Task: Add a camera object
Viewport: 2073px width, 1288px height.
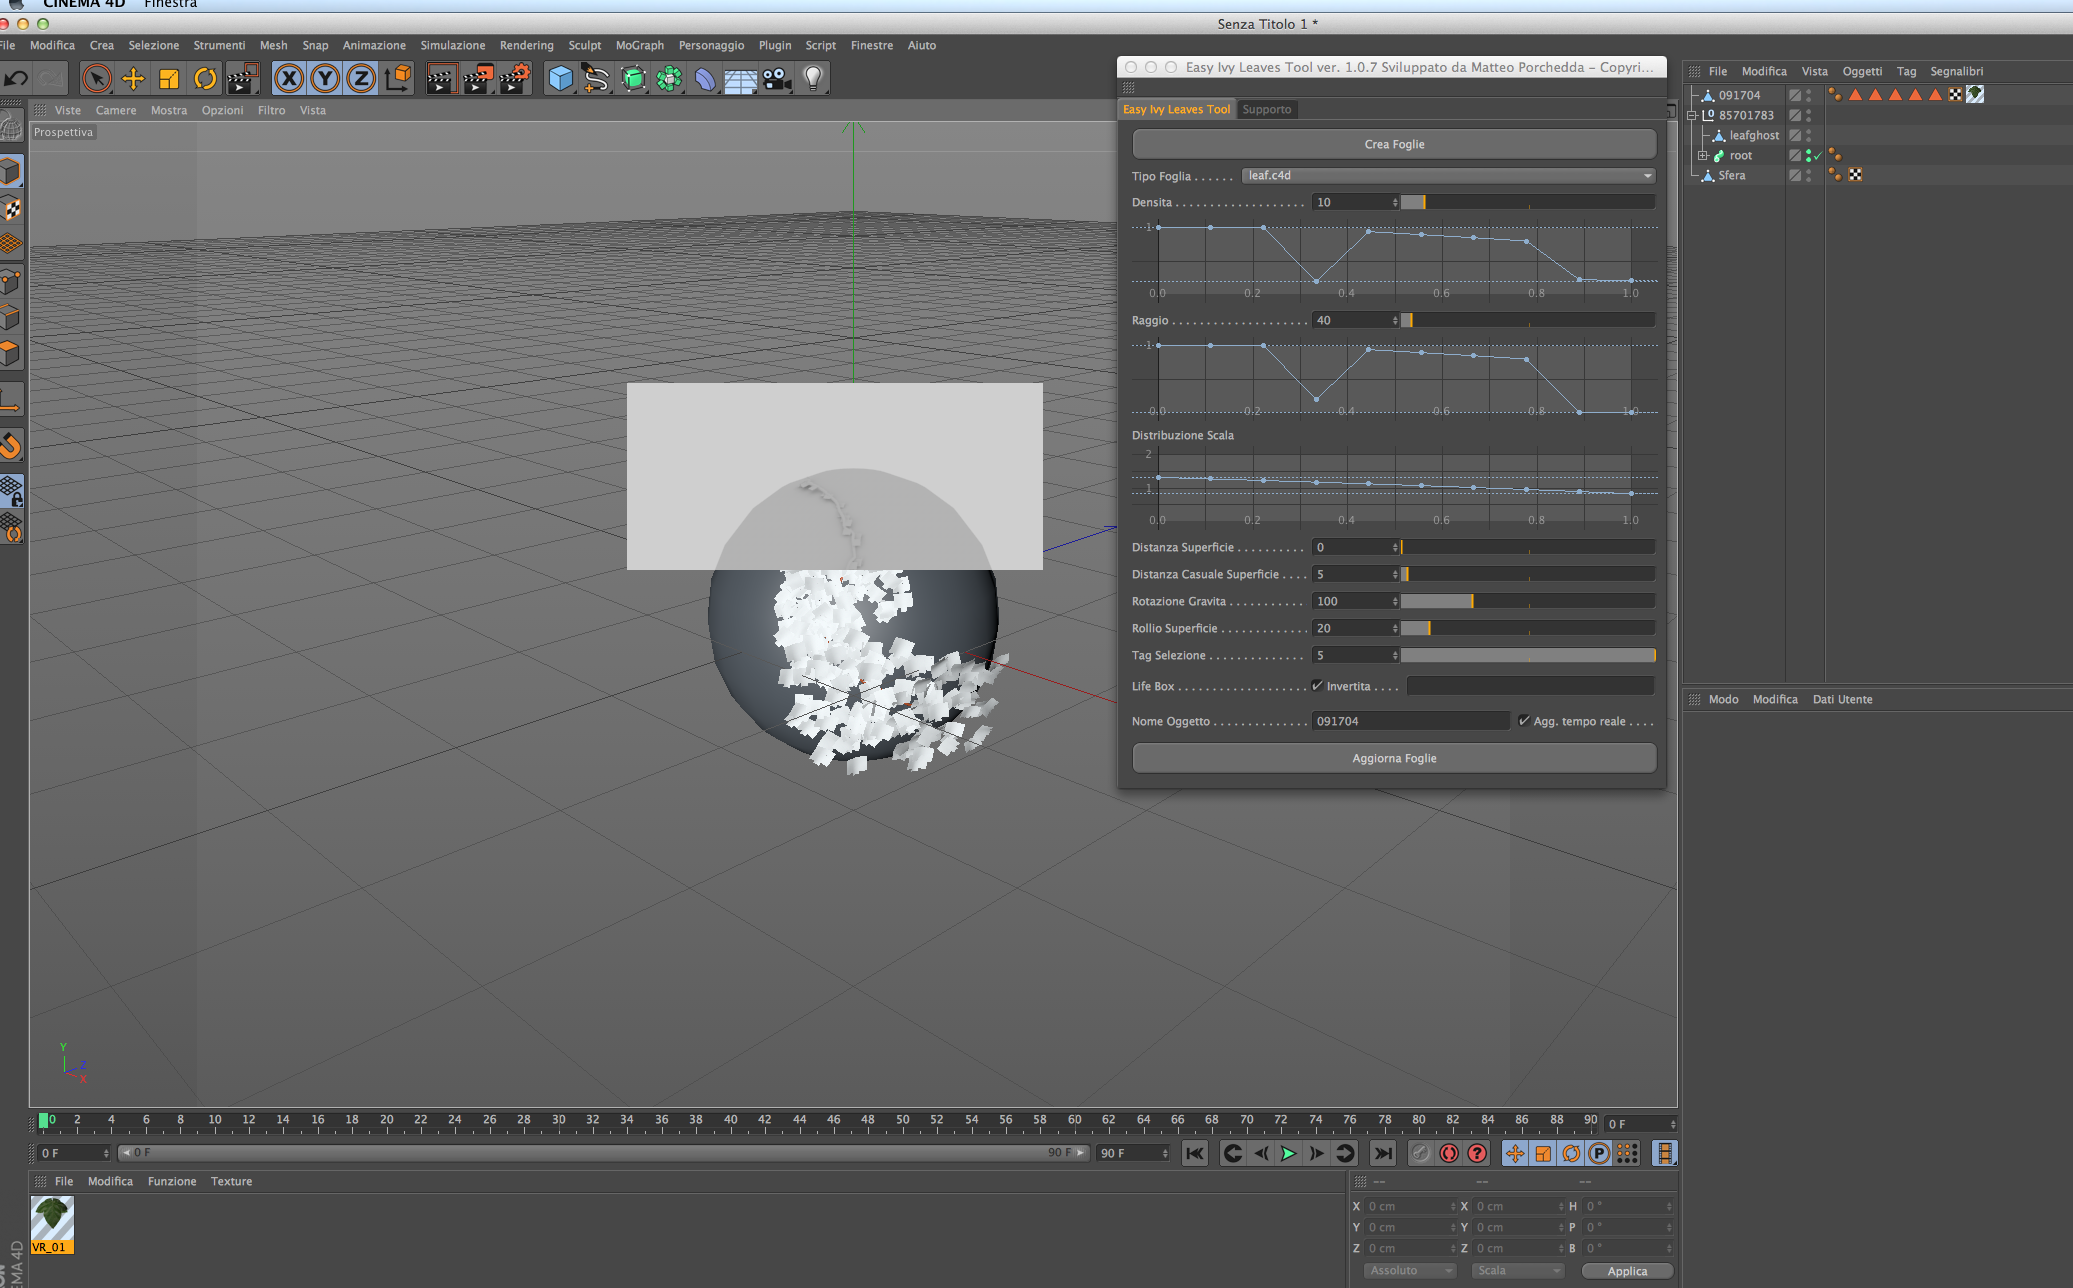Action: pyautogui.click(x=777, y=78)
